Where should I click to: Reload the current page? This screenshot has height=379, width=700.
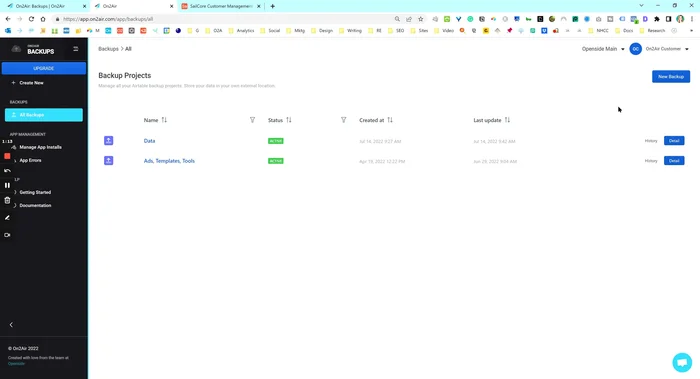pos(31,19)
